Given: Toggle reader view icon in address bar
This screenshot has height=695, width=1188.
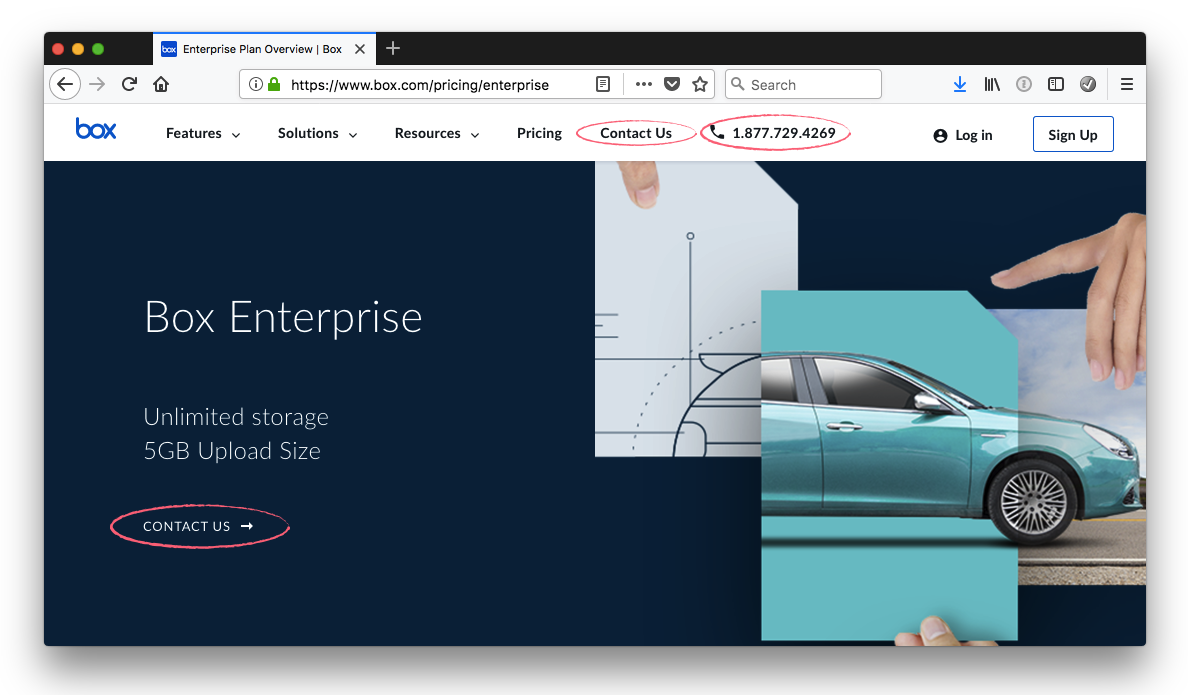Looking at the screenshot, I should tap(603, 84).
